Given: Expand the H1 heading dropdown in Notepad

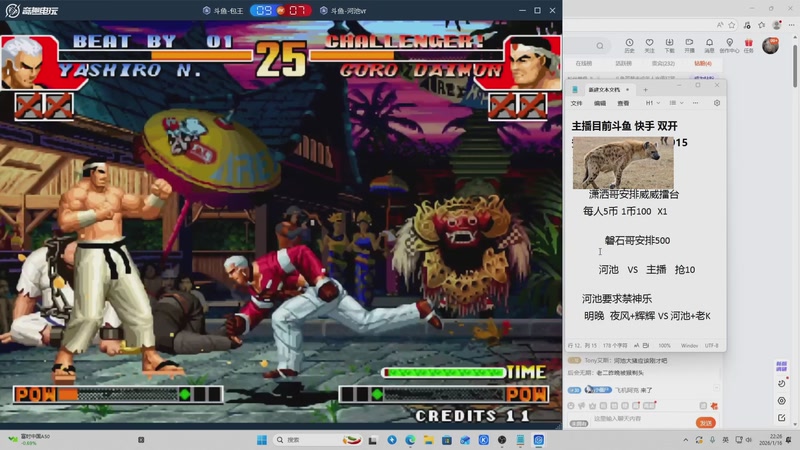Looking at the screenshot, I should point(653,103).
